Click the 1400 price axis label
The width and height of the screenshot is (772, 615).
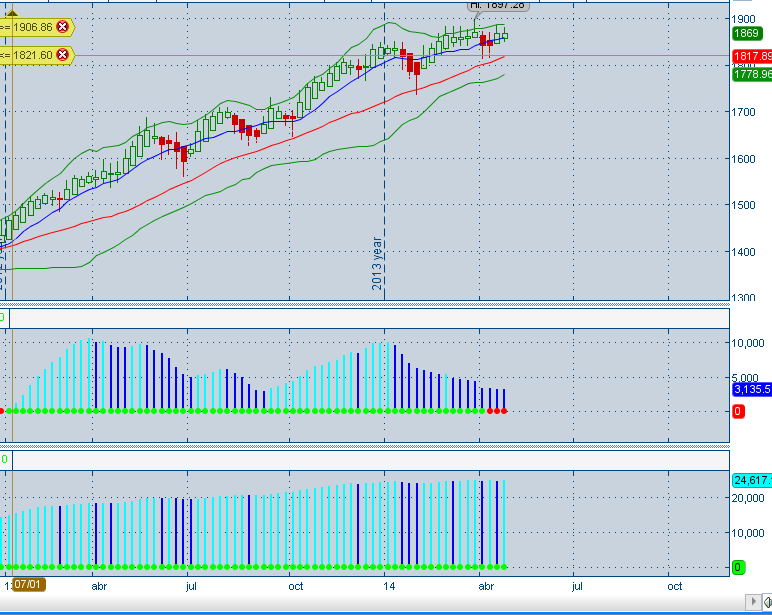[x=743, y=252]
